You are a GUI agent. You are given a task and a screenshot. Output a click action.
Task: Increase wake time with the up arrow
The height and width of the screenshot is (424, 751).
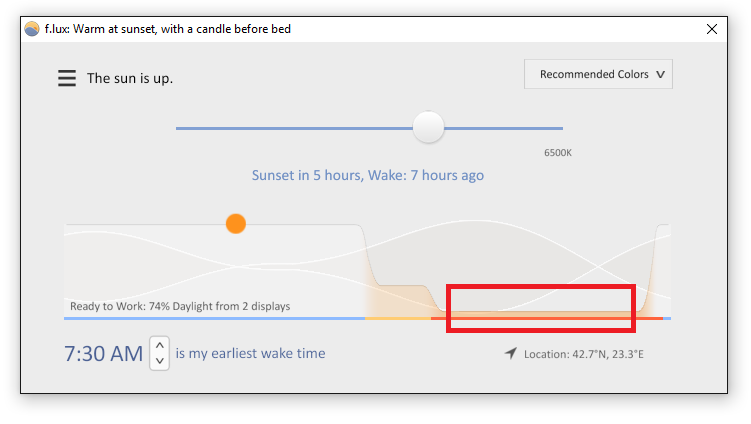pyautogui.click(x=159, y=345)
